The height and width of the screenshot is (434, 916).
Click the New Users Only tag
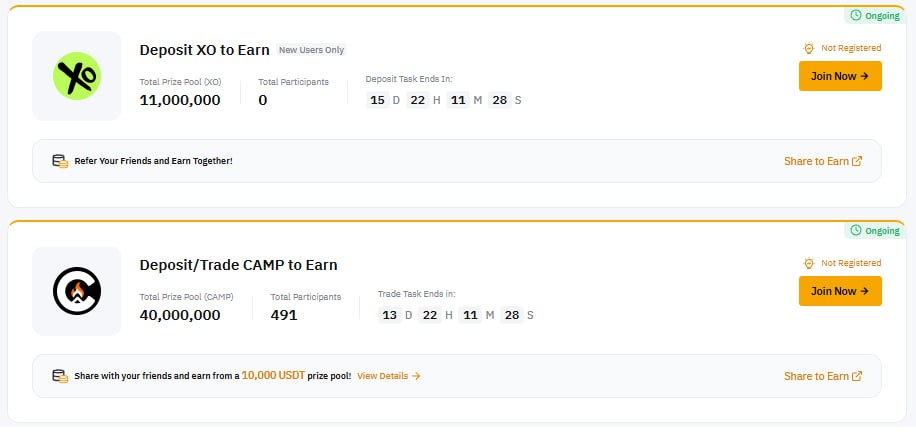coord(311,50)
